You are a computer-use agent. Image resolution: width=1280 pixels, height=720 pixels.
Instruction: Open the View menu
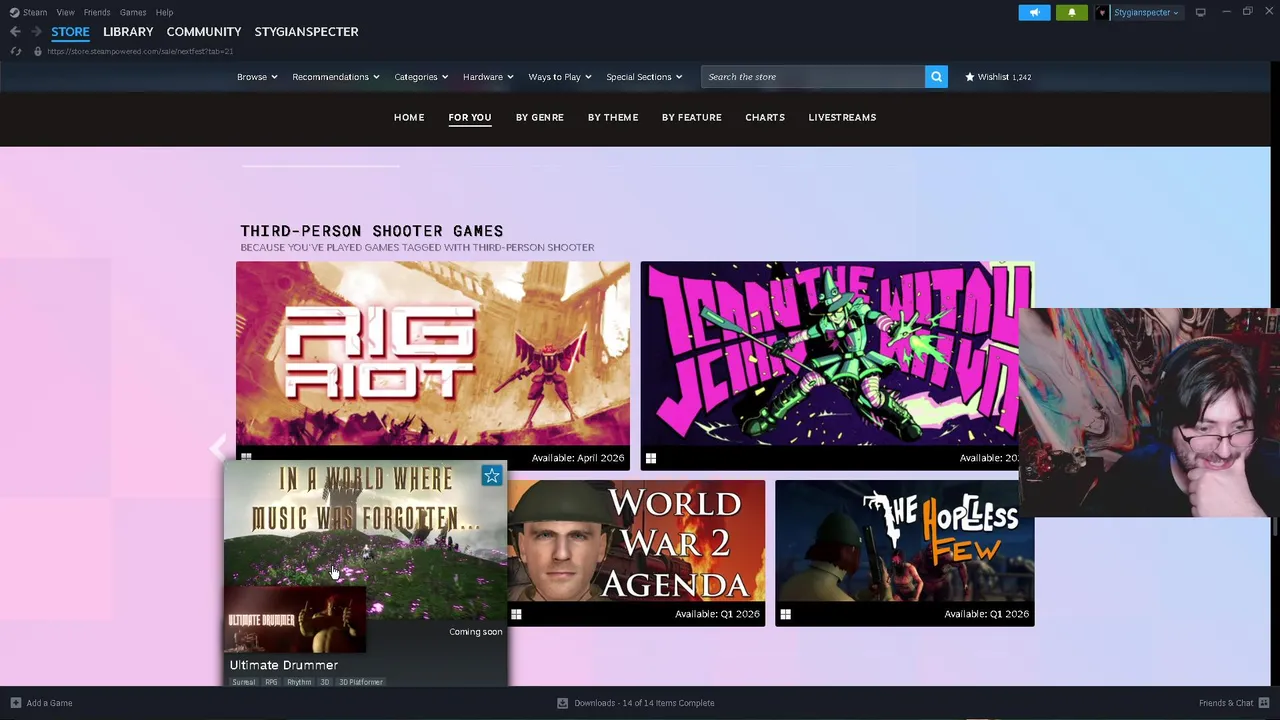click(65, 12)
